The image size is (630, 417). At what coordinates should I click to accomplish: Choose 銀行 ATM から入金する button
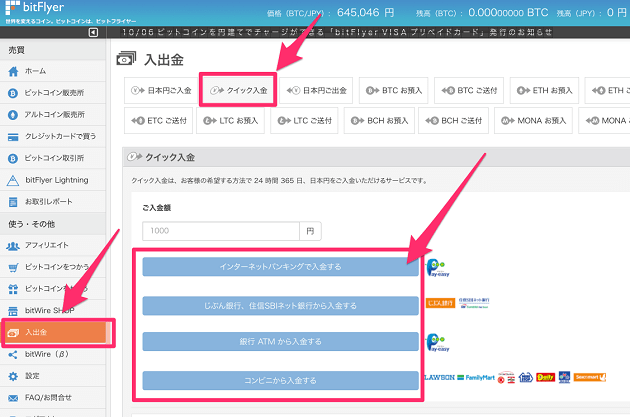pos(280,341)
